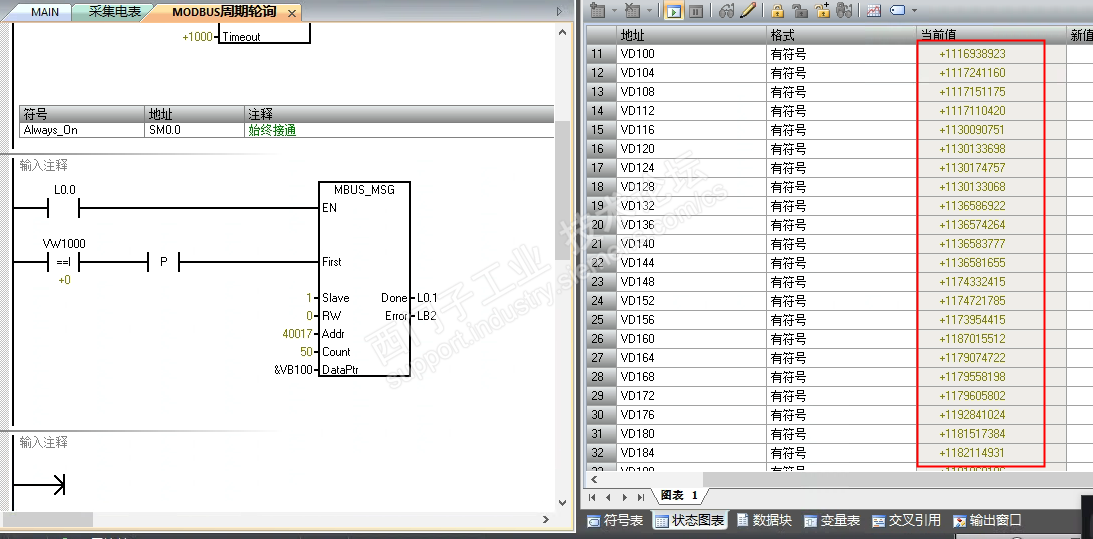Click the Error output operand LB2
This screenshot has height=539, width=1093.
(427, 316)
